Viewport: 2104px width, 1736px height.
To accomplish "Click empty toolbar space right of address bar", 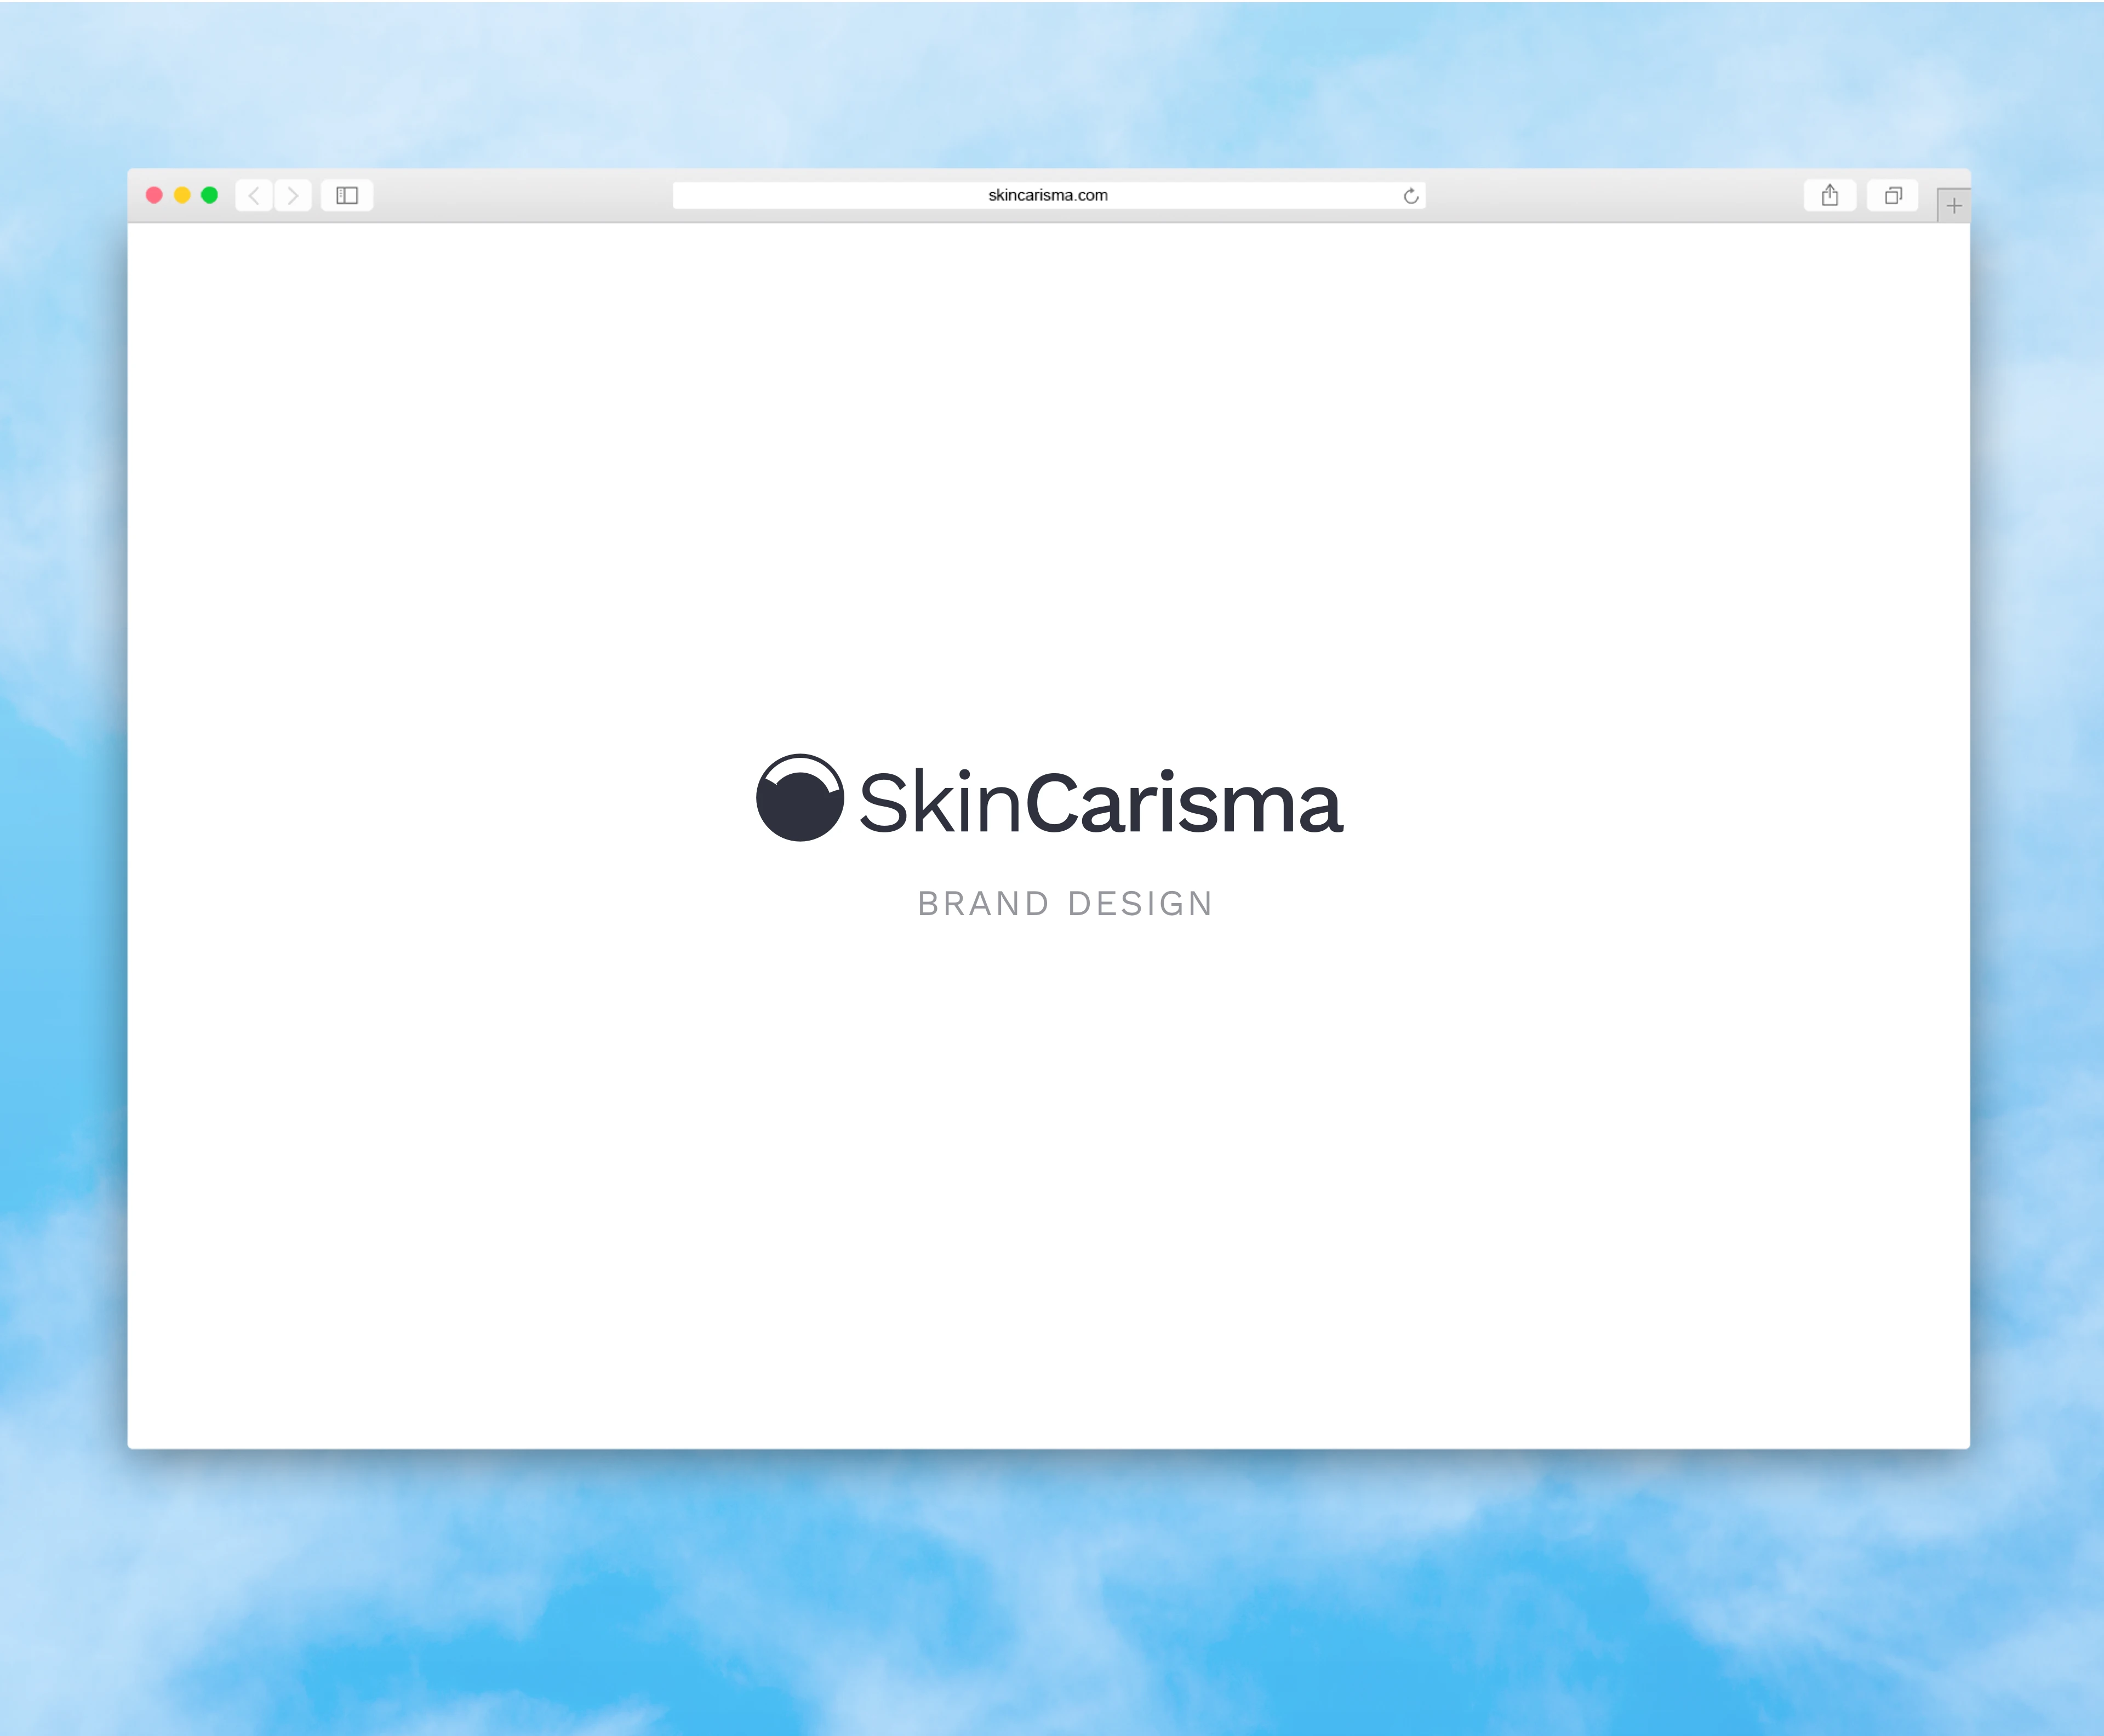I will coord(1610,196).
